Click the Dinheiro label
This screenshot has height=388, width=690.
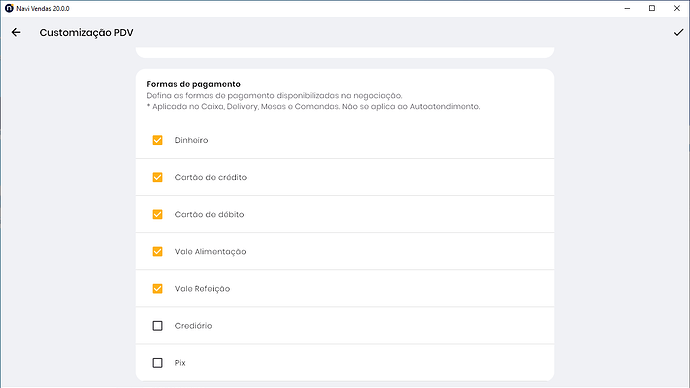[x=191, y=140]
